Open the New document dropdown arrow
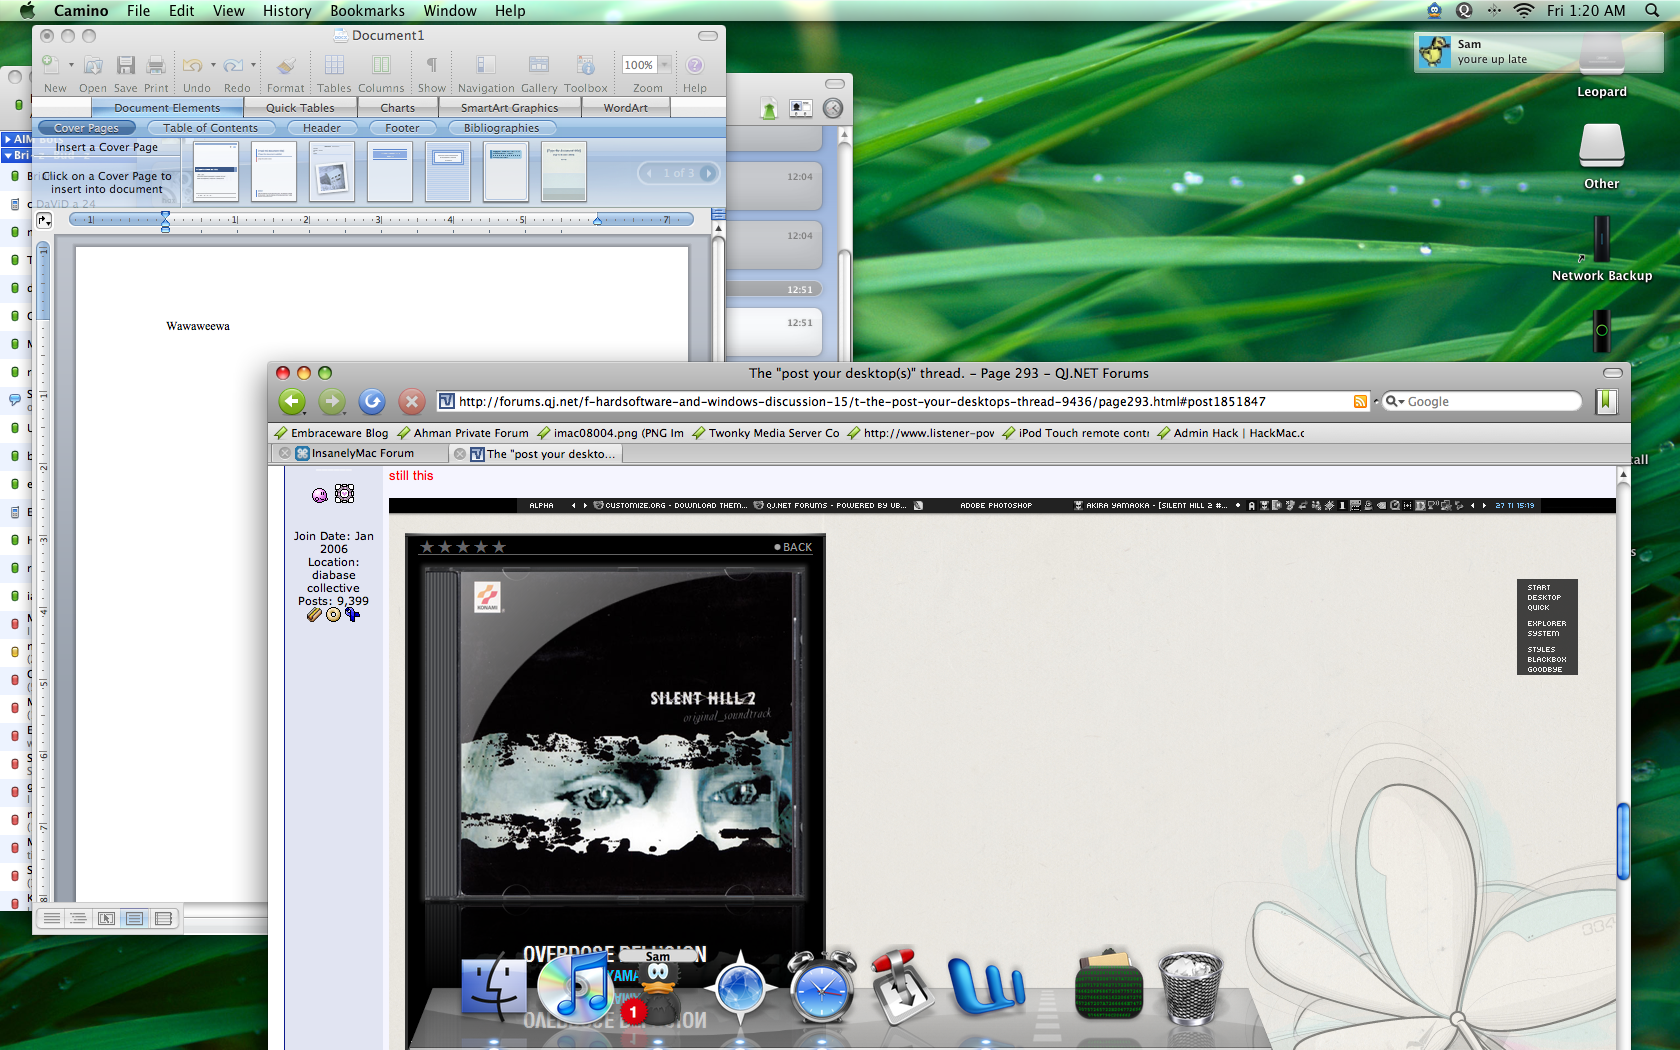 click(x=71, y=66)
